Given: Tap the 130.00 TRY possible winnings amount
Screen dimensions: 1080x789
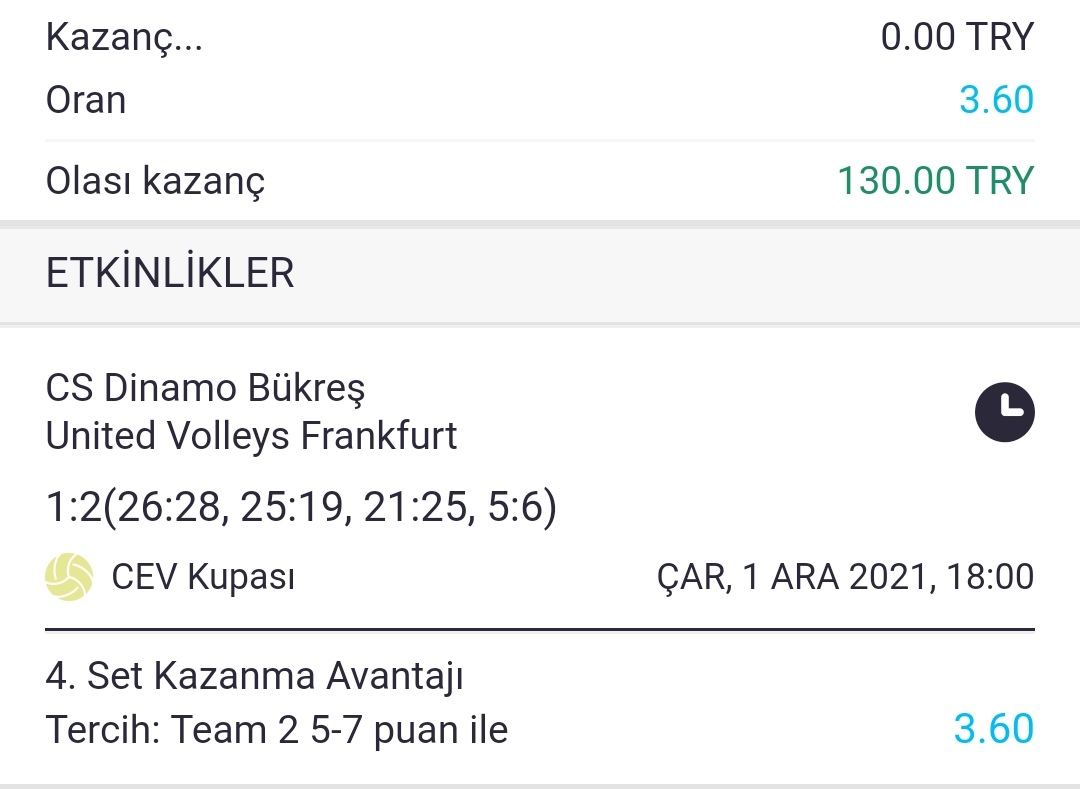Looking at the screenshot, I should 935,181.
